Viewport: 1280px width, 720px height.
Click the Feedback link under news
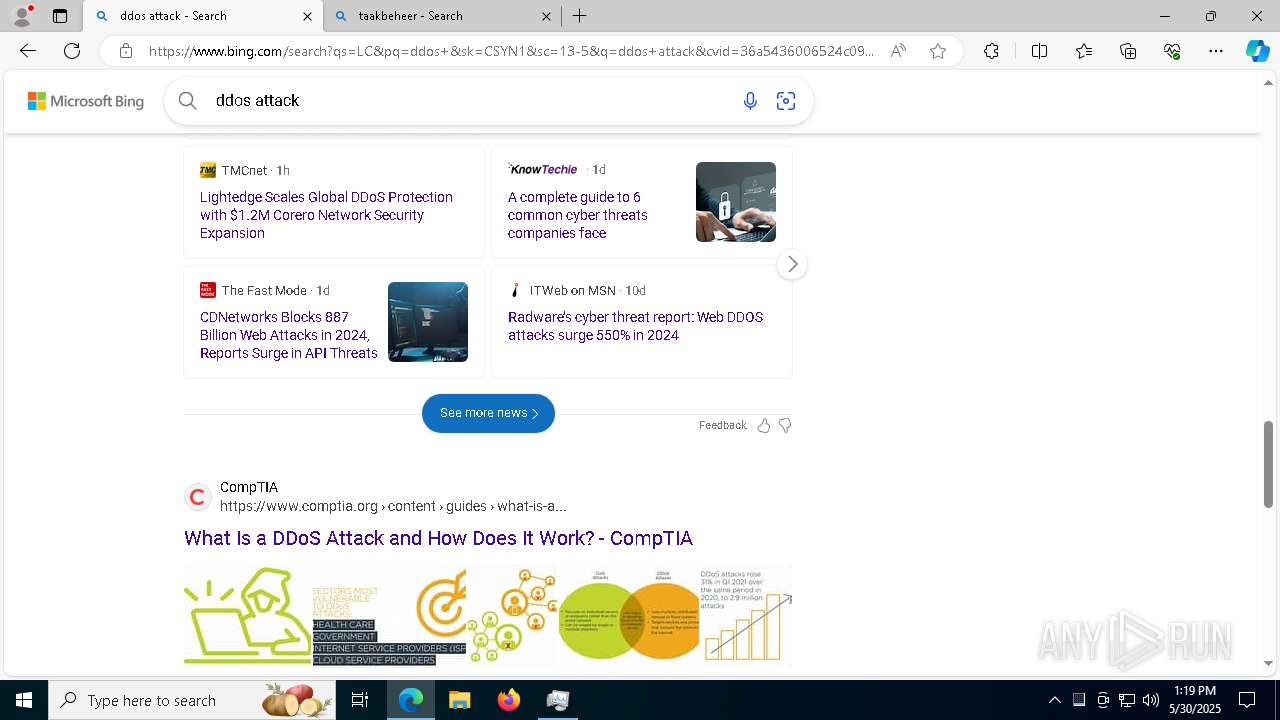pos(723,425)
